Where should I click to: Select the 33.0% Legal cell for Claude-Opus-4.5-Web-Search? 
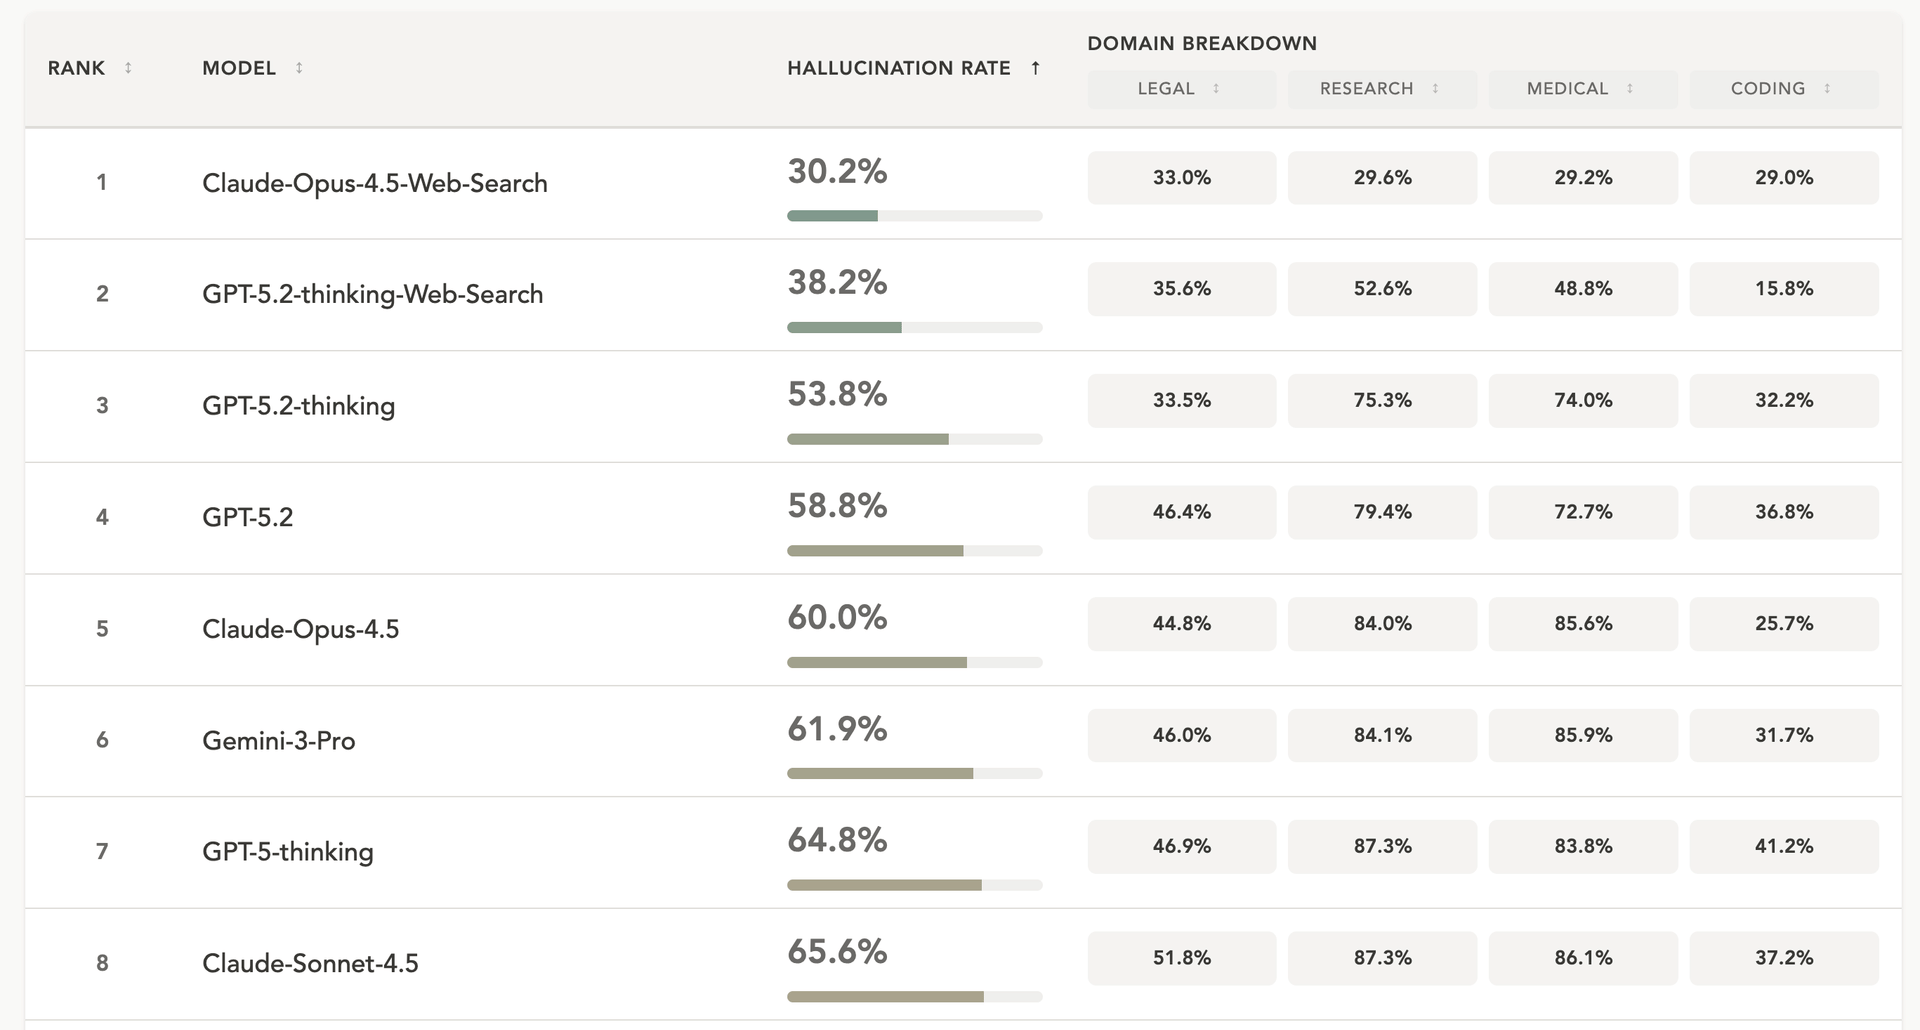pos(1181,178)
